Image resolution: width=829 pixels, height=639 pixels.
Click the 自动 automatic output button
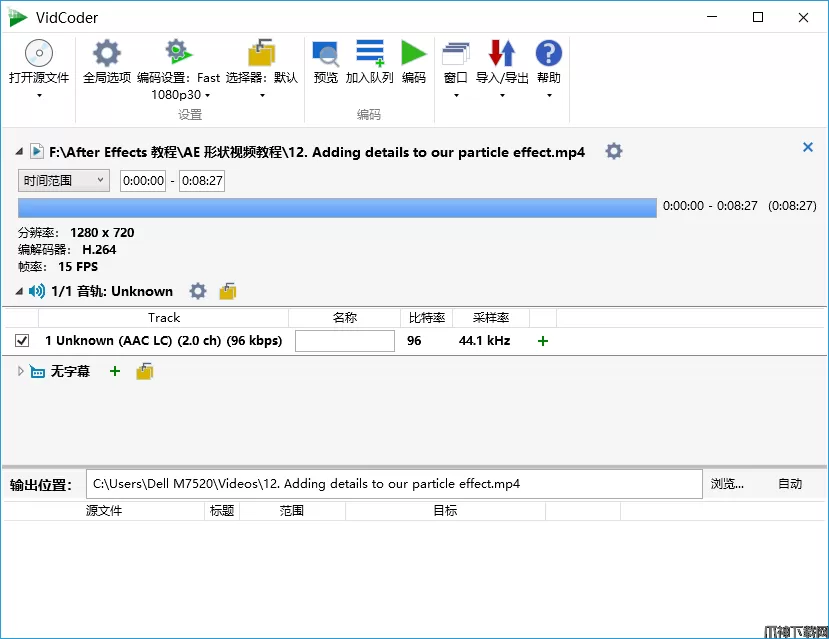coord(790,484)
